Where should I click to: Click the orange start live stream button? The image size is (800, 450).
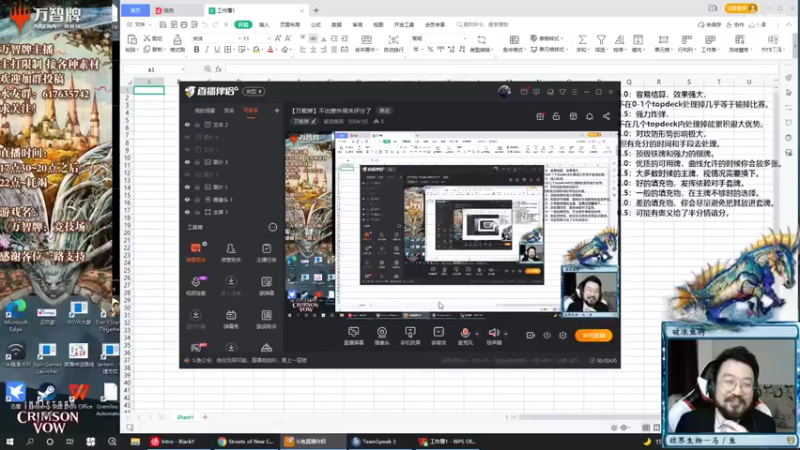point(593,335)
